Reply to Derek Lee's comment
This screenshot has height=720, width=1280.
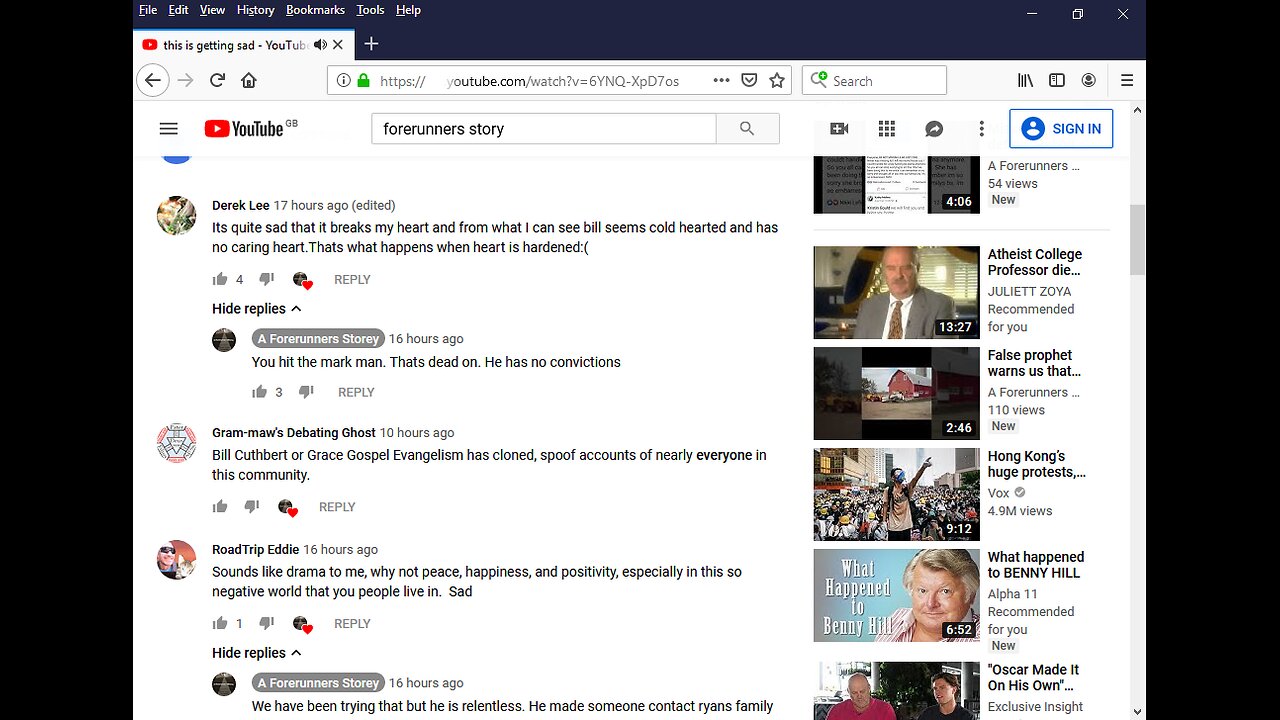click(x=352, y=280)
